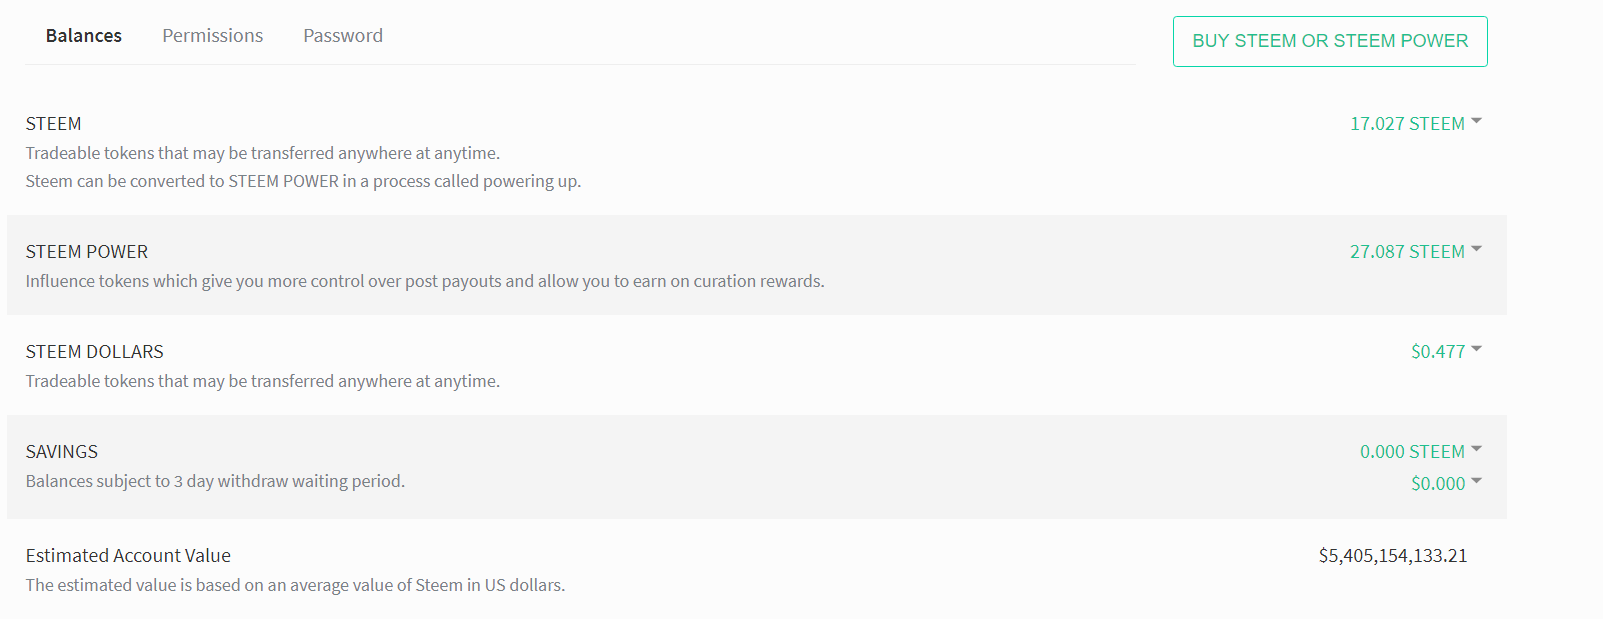Click the STEEM DOLLARS heading
The image size is (1603, 619).
pyautogui.click(x=95, y=352)
